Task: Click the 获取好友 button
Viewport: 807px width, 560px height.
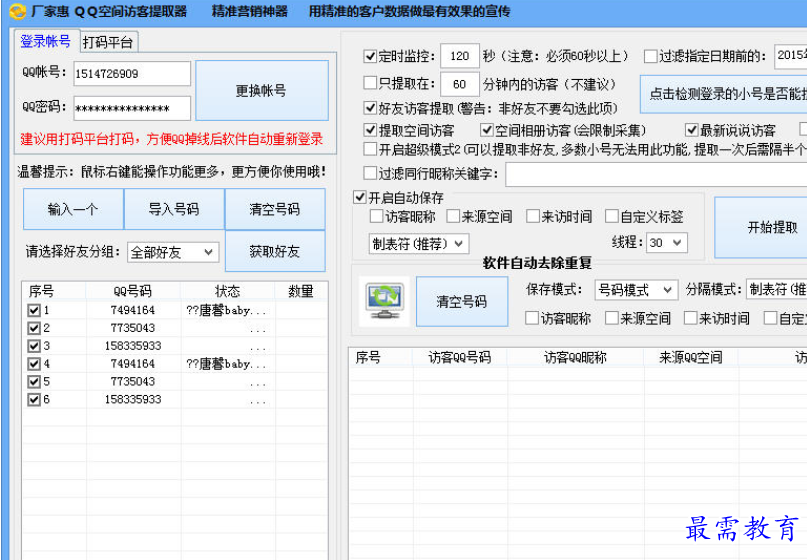Action: (275, 251)
